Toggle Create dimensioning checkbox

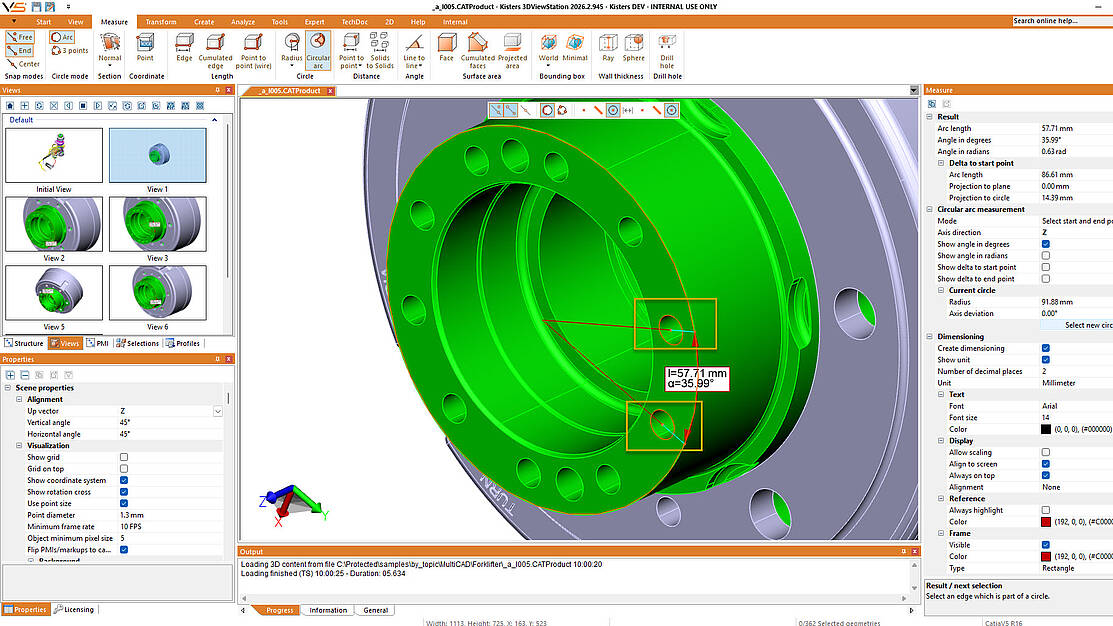click(x=1046, y=348)
